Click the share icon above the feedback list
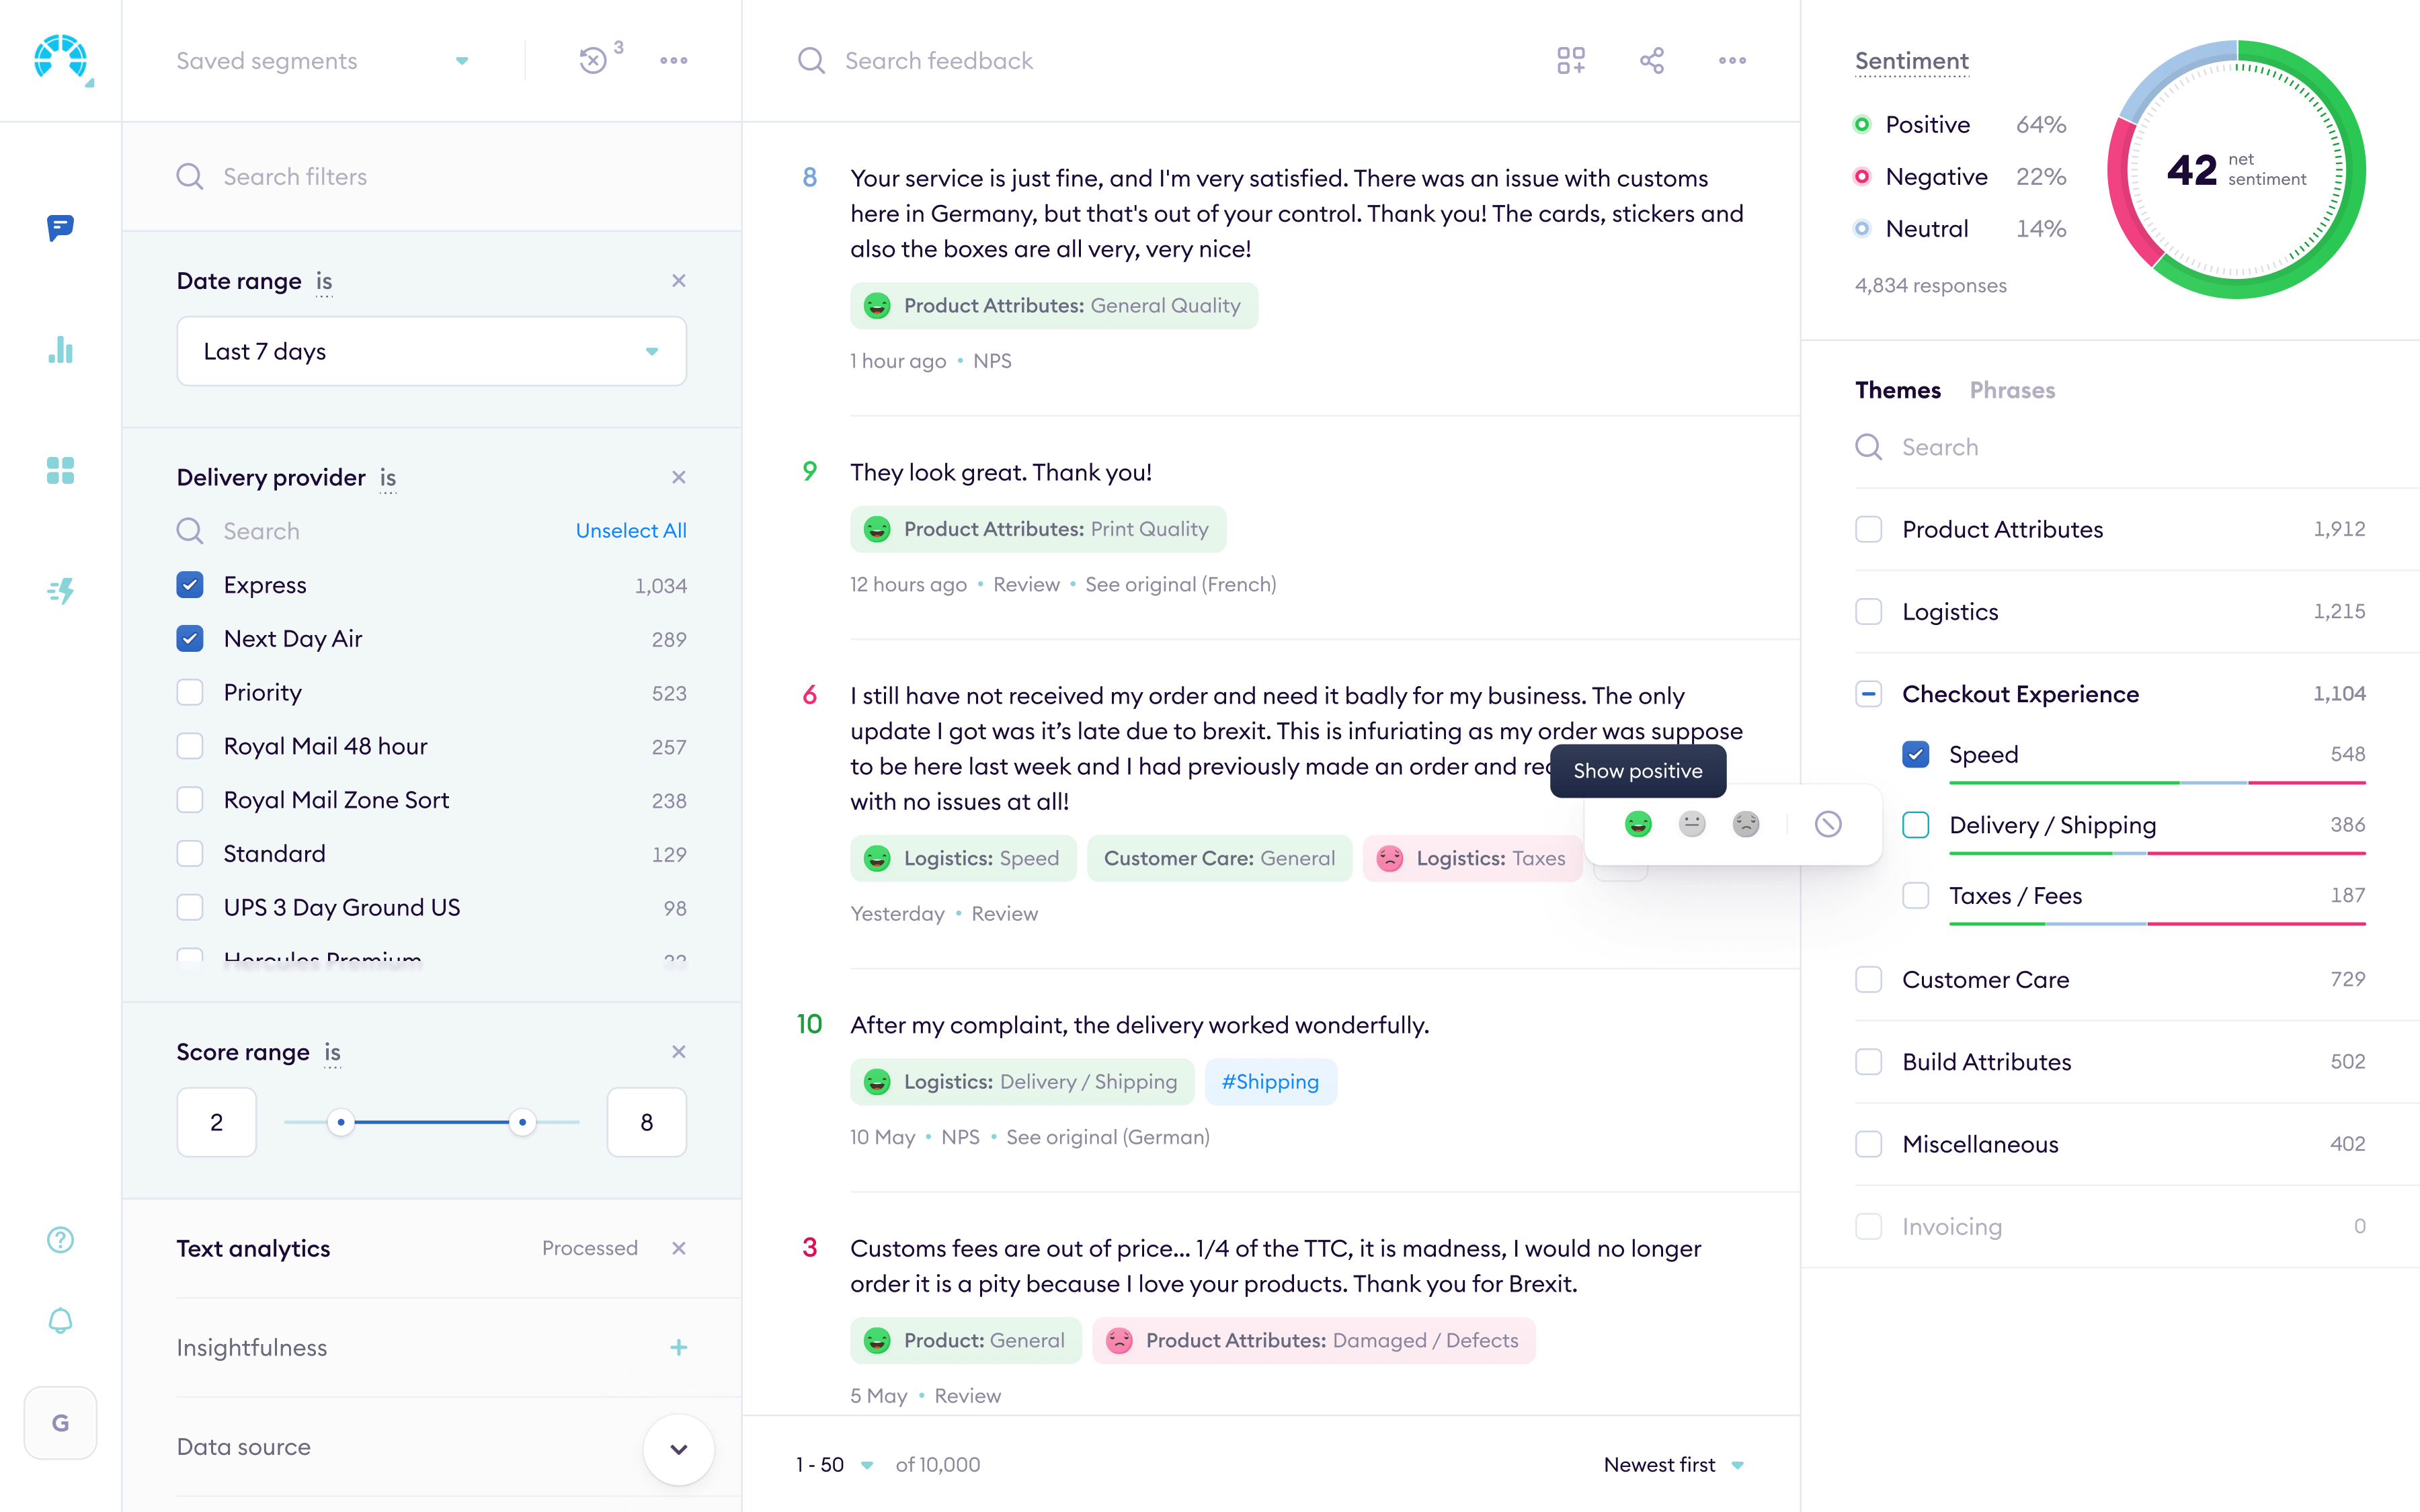Screen dimensions: 2420x1512 coord(1651,60)
